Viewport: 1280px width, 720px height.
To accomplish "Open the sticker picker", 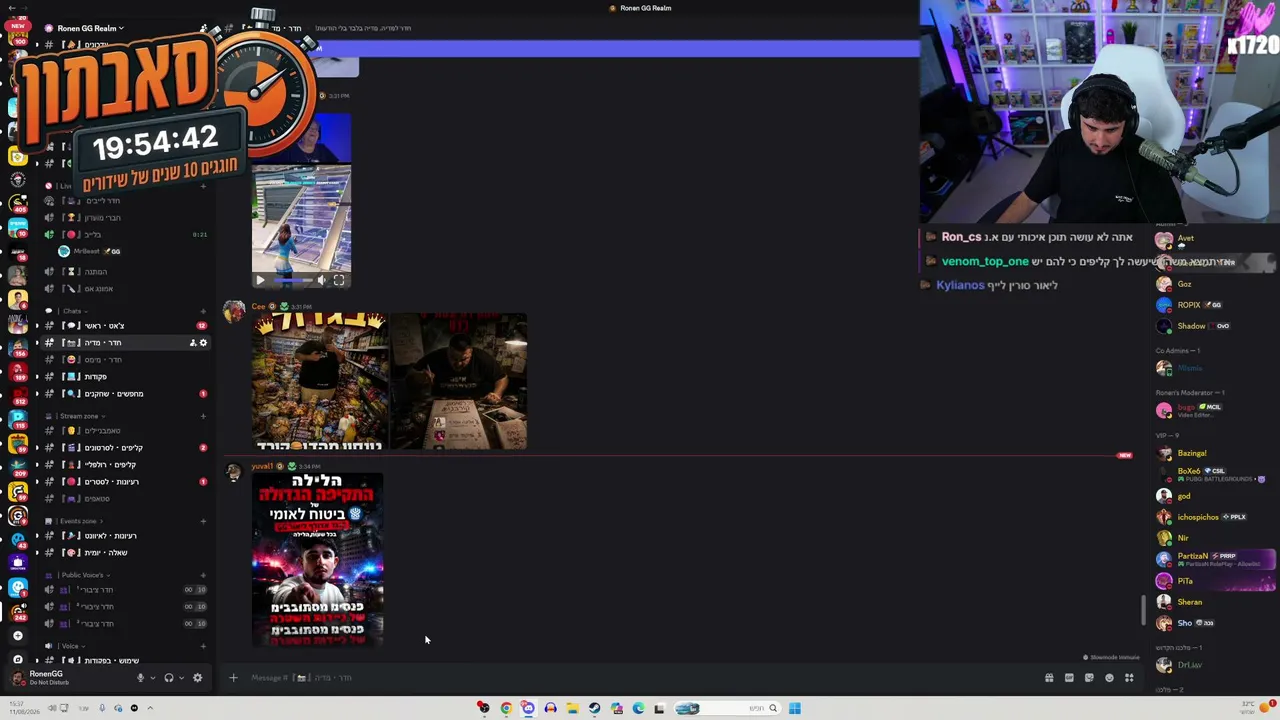I will (1089, 678).
